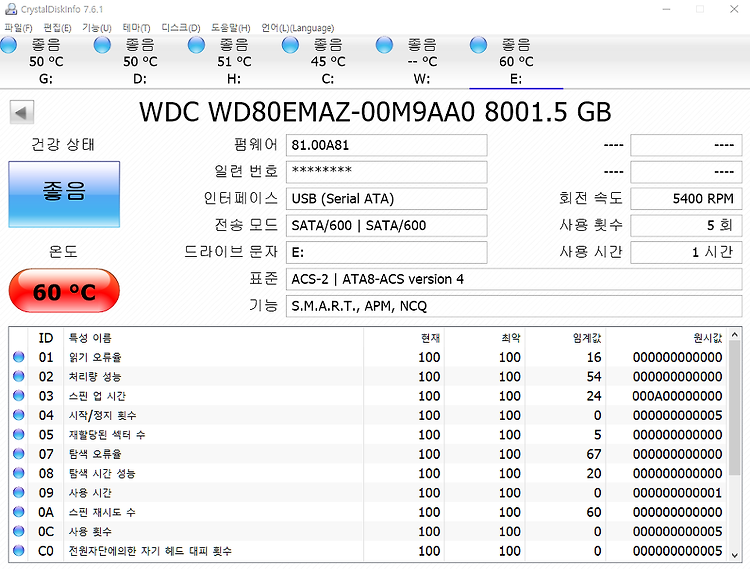Select drive E: status orb at 60 °C
The width and height of the screenshot is (750, 569).
click(478, 45)
